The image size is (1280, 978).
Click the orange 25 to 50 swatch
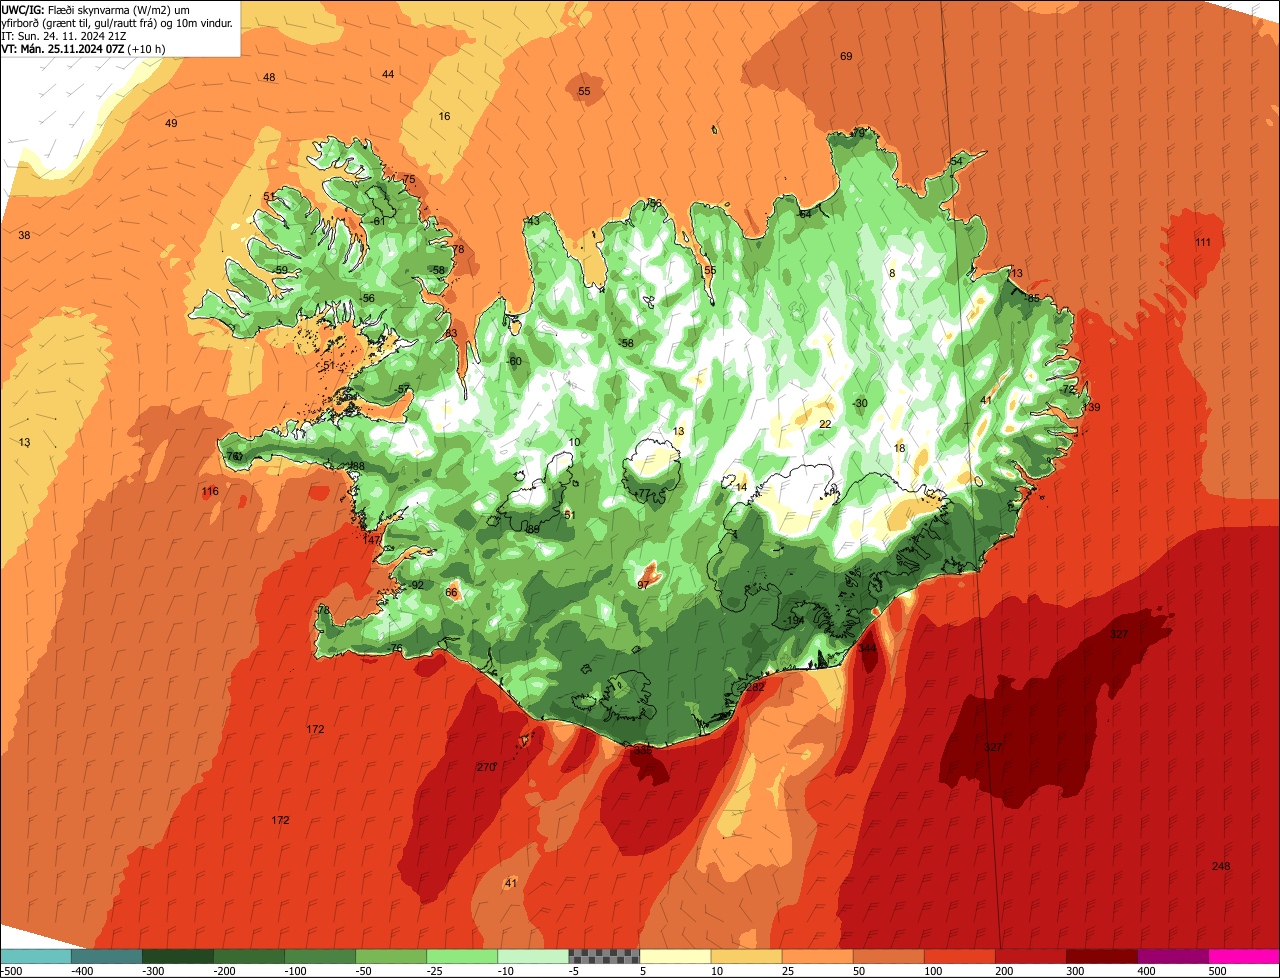coord(817,956)
